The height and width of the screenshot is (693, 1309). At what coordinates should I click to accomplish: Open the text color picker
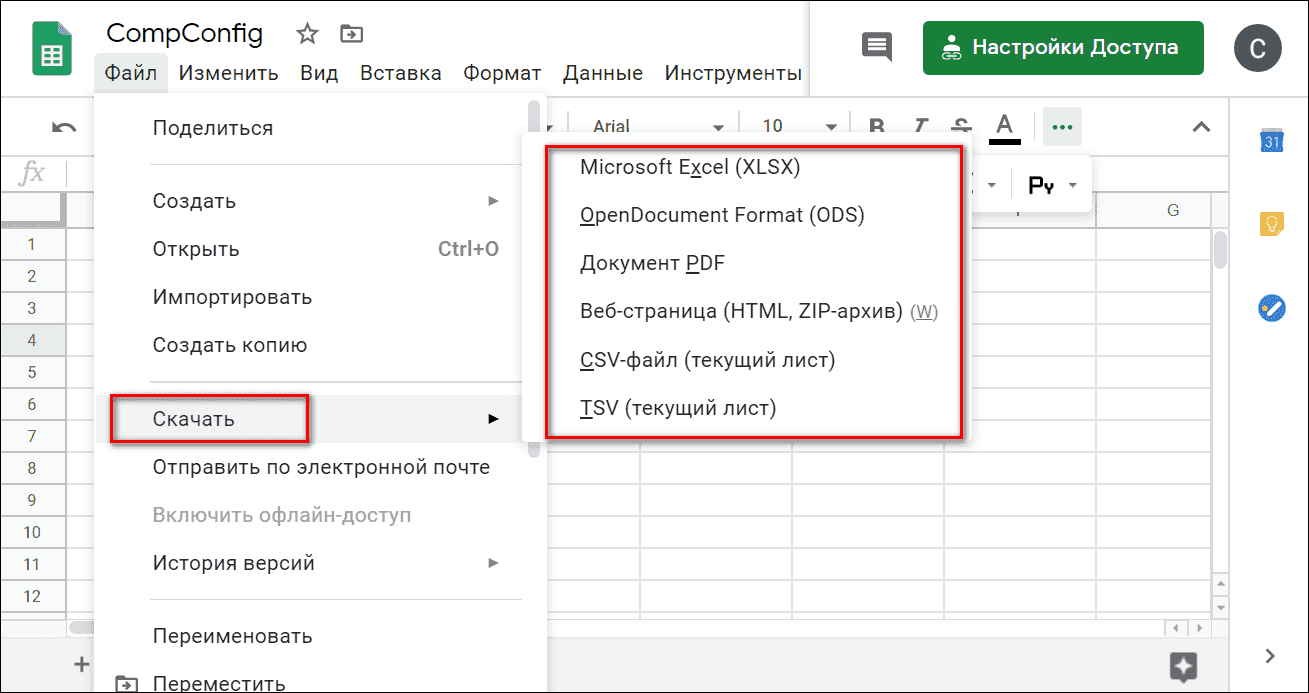(x=1004, y=126)
